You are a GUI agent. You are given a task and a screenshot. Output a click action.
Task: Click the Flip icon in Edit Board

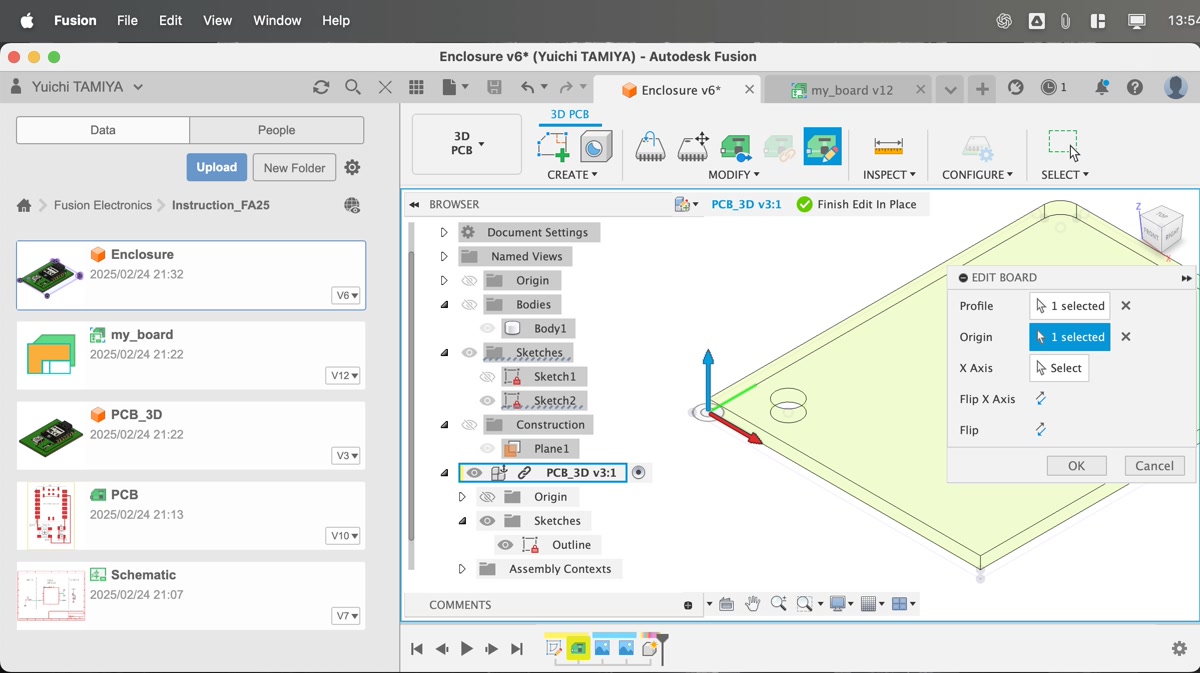1041,430
